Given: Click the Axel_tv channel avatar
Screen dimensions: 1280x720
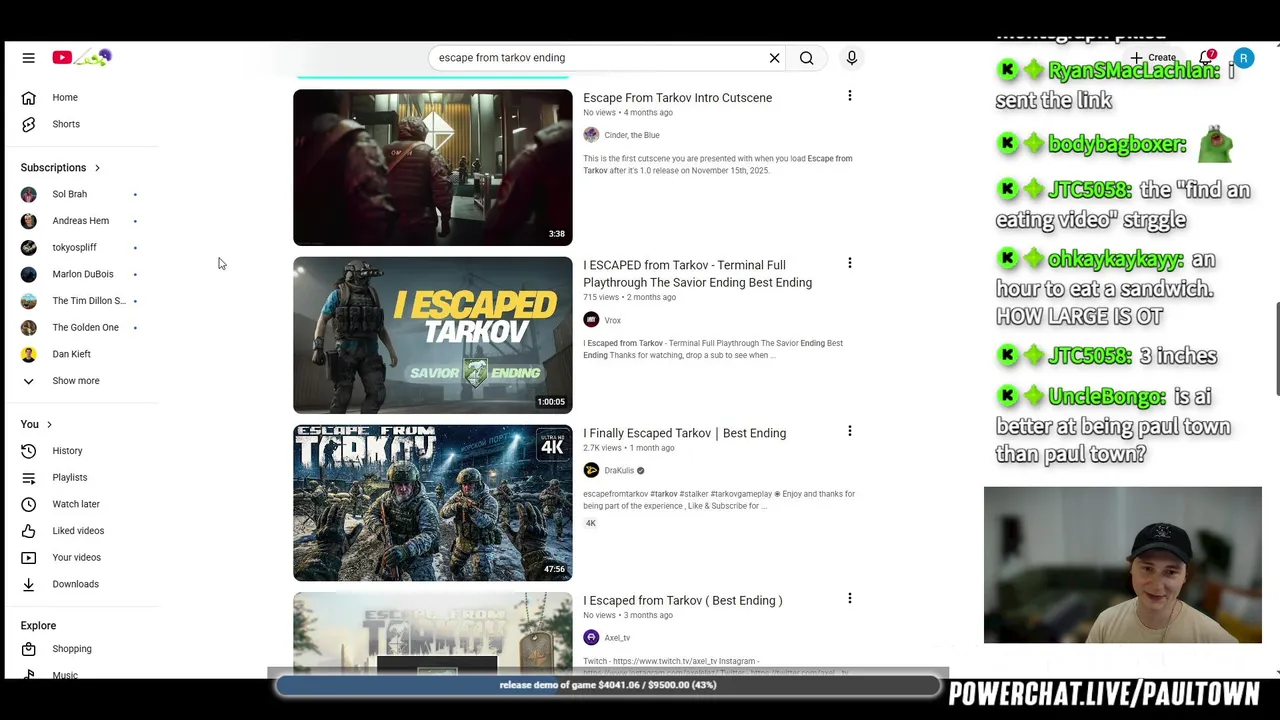Looking at the screenshot, I should point(591,638).
